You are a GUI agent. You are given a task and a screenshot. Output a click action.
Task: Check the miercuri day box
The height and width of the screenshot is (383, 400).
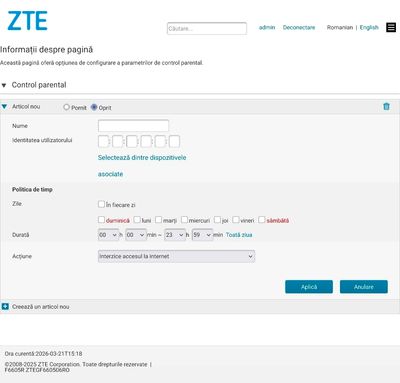(x=184, y=220)
